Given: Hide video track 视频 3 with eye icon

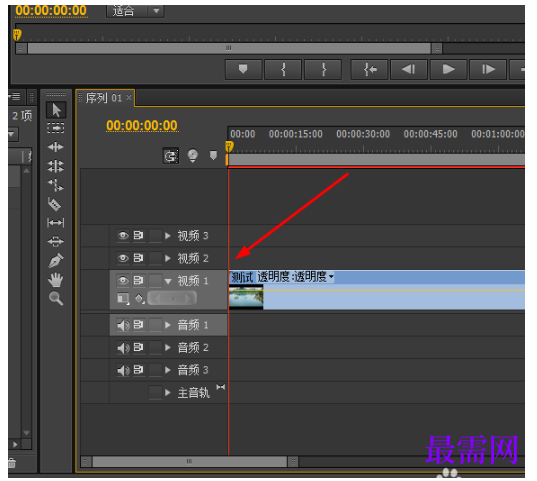Looking at the screenshot, I should click(x=123, y=235).
